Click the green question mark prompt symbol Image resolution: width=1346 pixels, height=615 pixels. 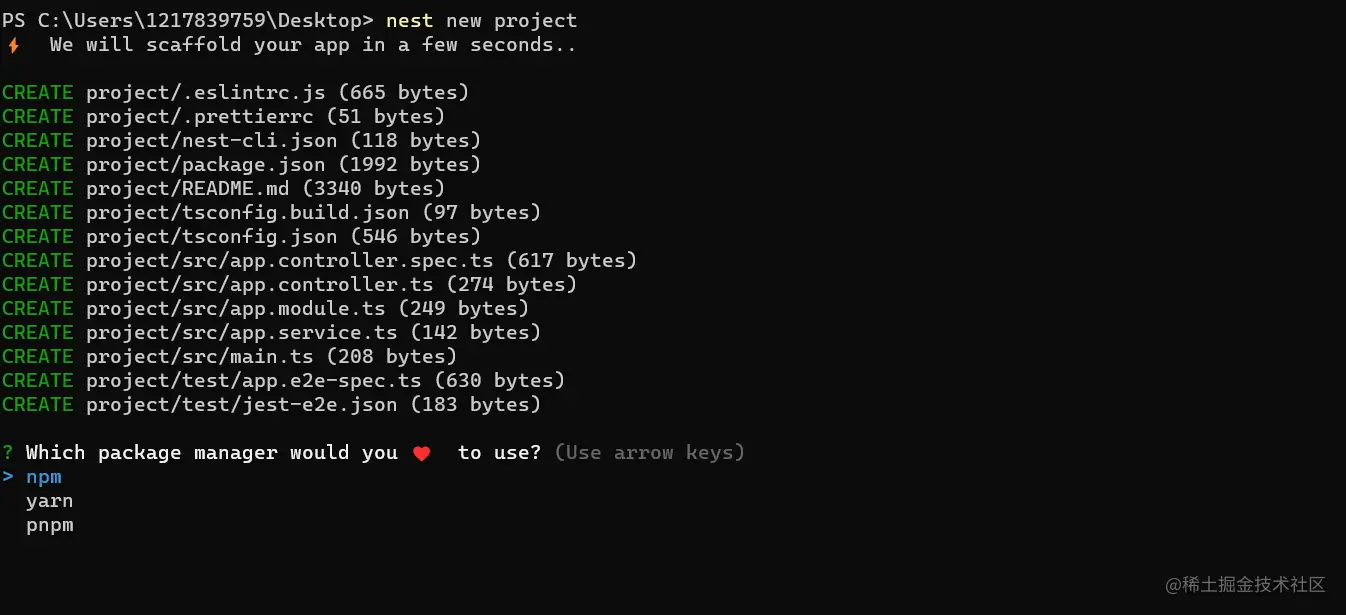tap(7, 453)
